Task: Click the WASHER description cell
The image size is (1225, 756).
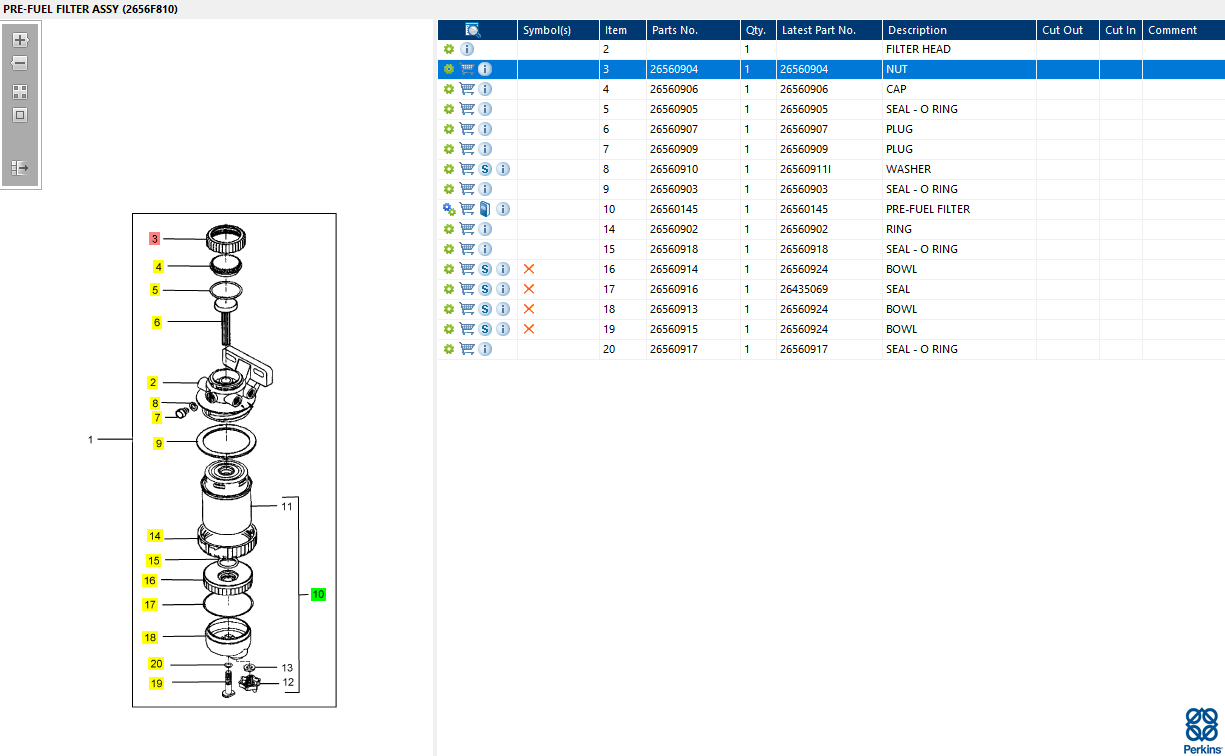Action: tap(959, 169)
